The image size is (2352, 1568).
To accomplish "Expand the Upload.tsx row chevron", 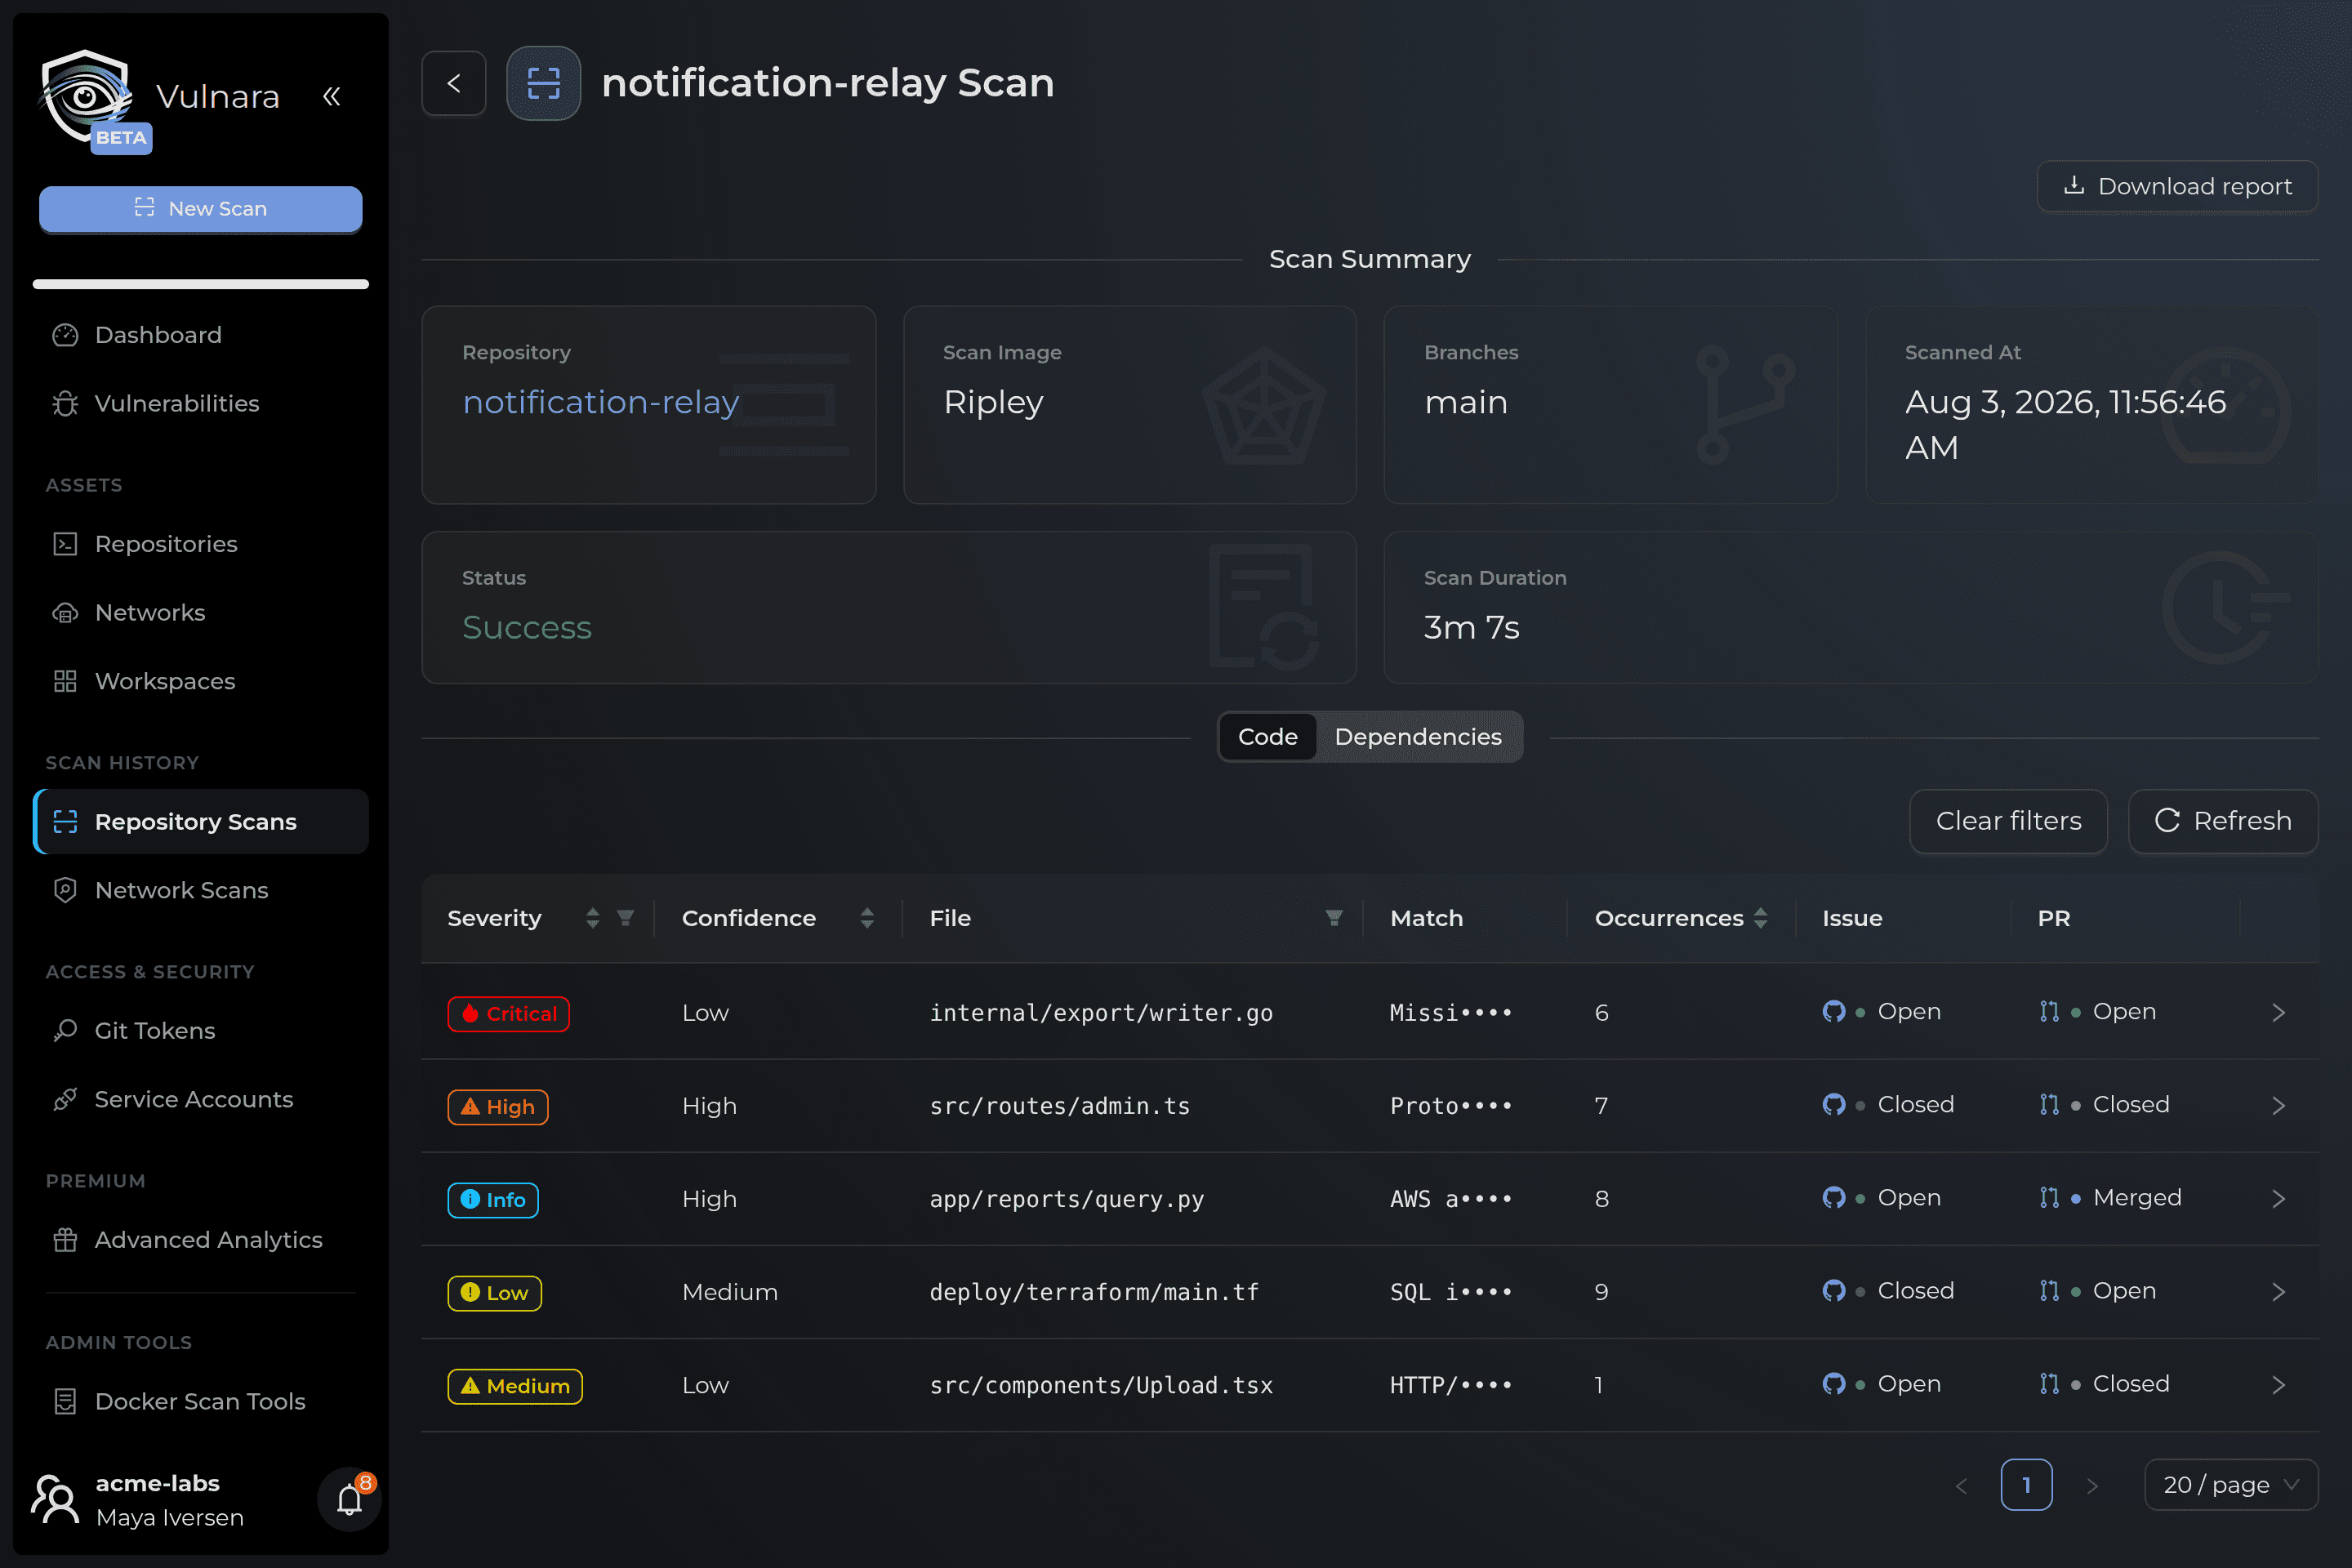I will click(2279, 1385).
